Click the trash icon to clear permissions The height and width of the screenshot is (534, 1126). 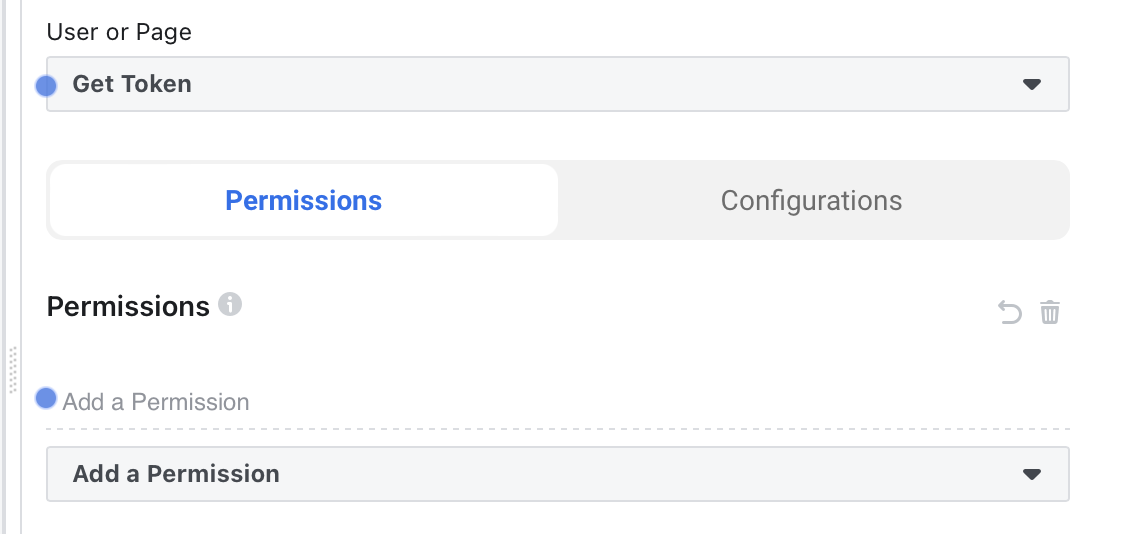pyautogui.click(x=1050, y=312)
